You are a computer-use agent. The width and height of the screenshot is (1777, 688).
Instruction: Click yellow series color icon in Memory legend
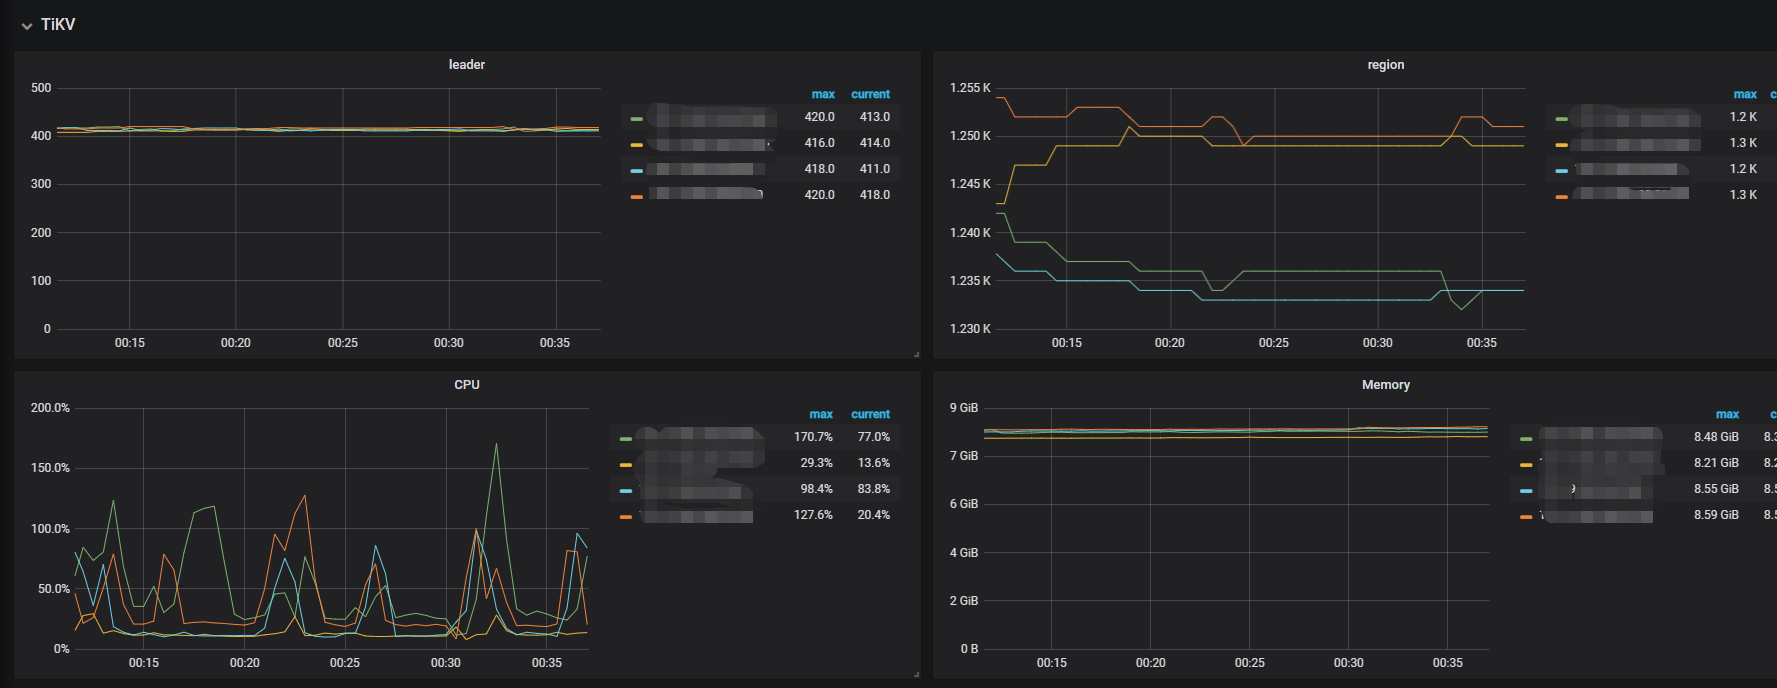(x=1525, y=465)
